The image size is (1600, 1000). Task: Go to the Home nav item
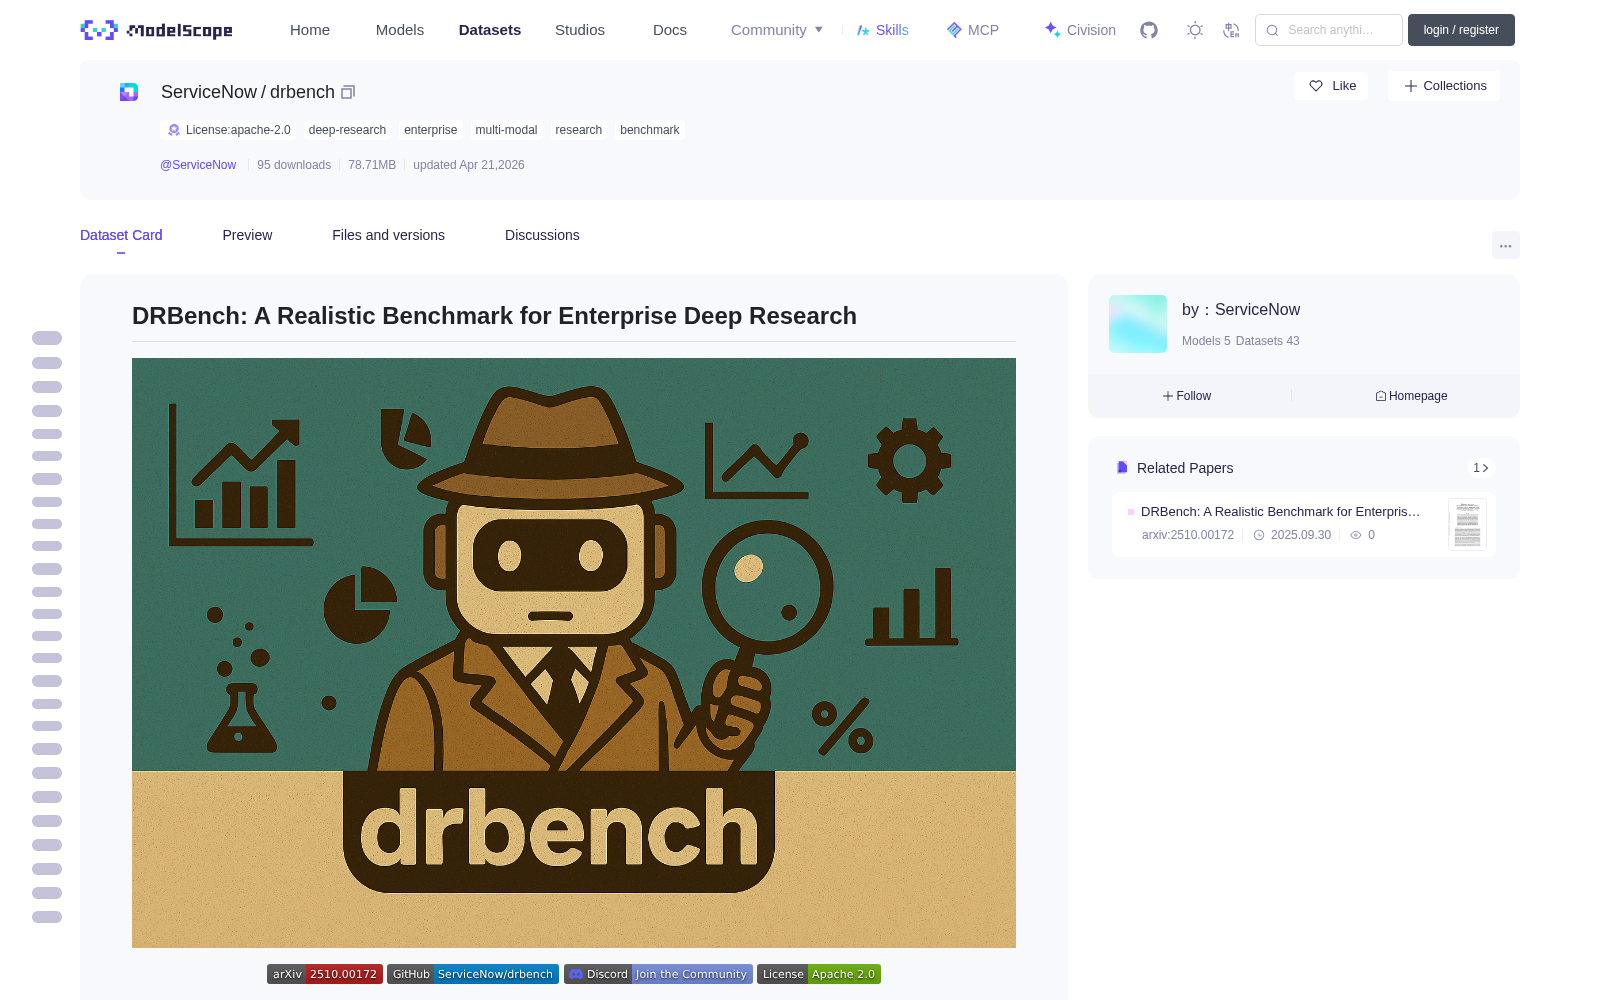click(310, 30)
